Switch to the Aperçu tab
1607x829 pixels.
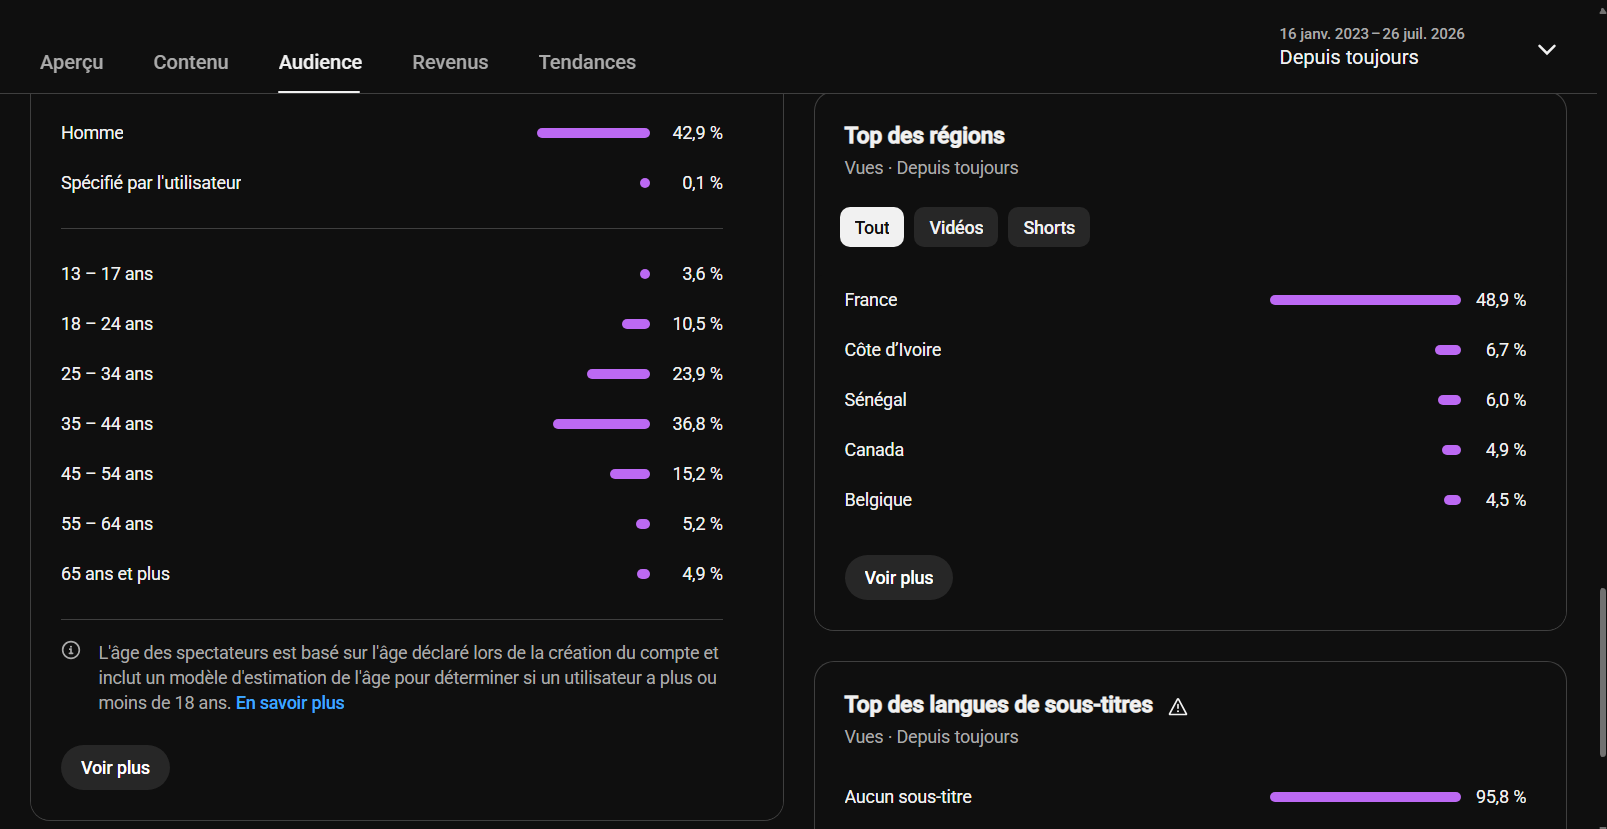click(x=72, y=62)
